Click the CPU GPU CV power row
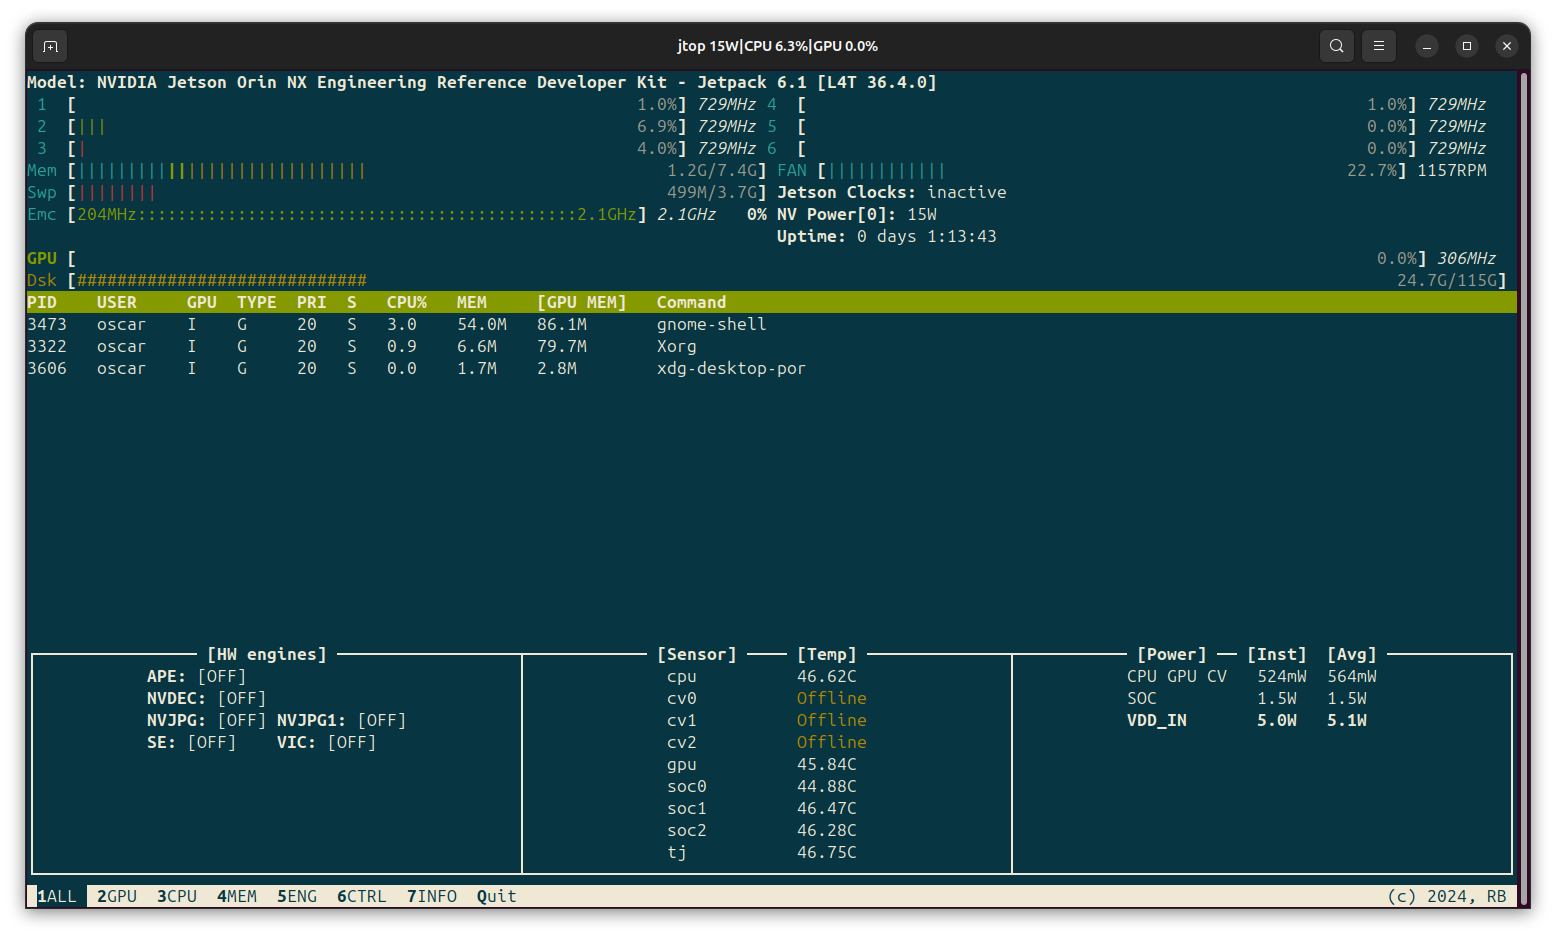1556x937 pixels. tap(1252, 676)
